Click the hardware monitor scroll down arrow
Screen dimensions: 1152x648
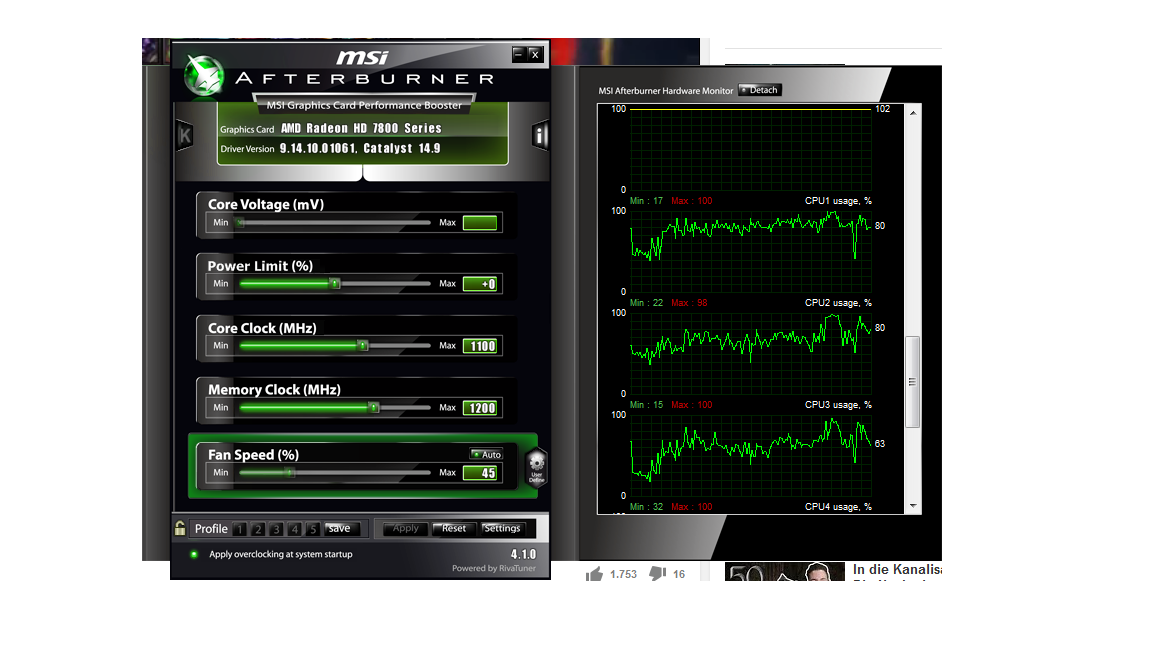[912, 506]
